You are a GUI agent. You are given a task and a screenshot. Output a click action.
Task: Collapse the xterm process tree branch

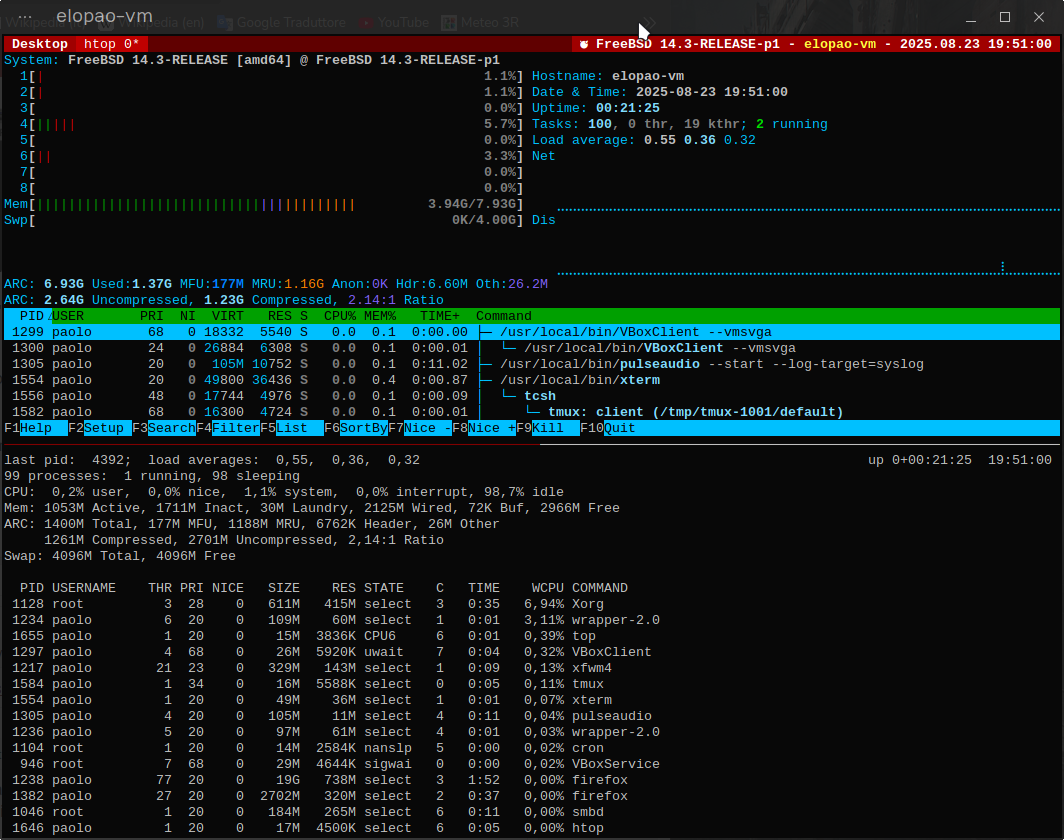[487, 380]
